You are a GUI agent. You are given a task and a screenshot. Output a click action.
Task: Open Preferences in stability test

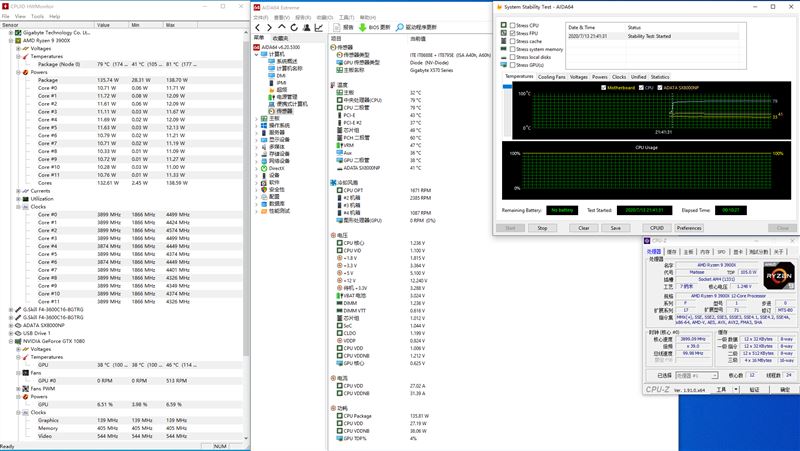pos(689,228)
